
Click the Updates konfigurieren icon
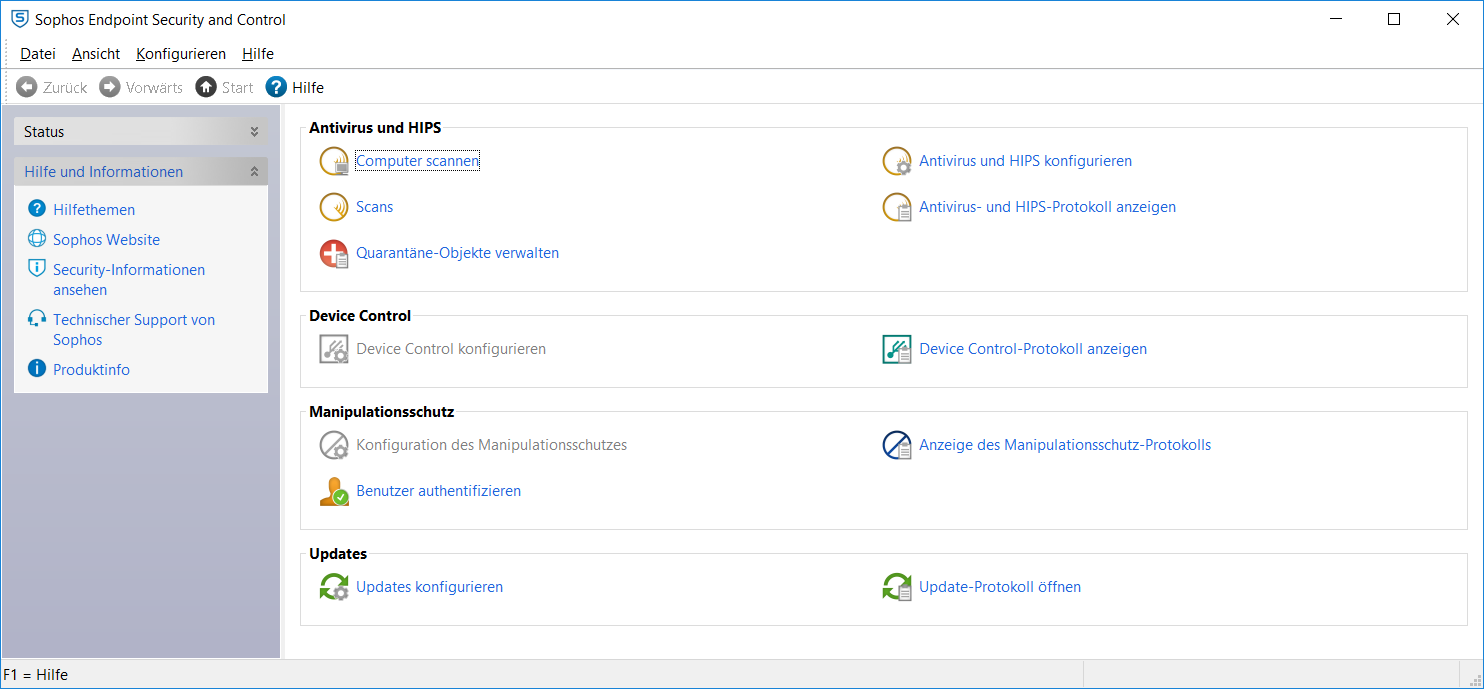tap(334, 587)
